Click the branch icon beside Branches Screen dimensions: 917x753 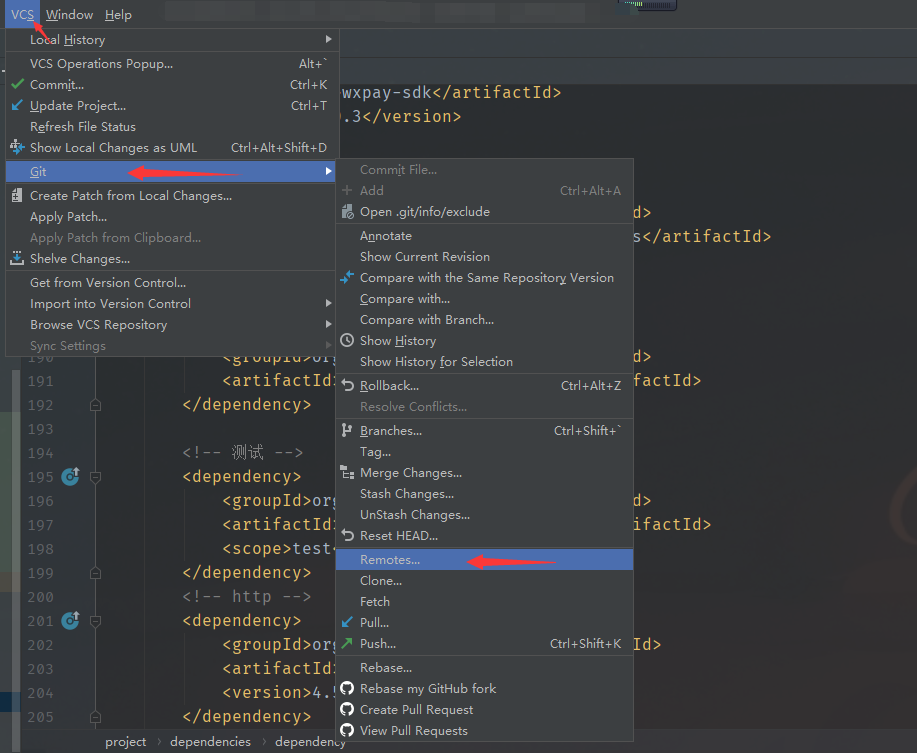click(347, 430)
